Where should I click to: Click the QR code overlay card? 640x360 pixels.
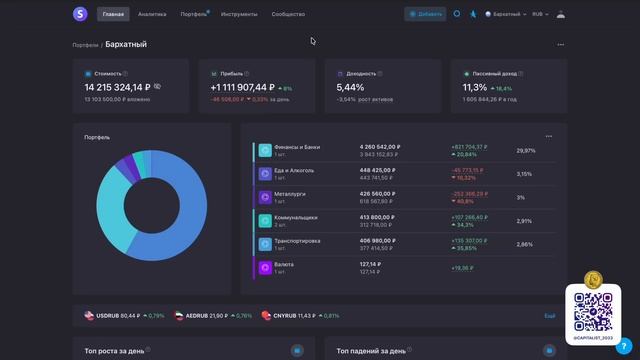click(593, 314)
